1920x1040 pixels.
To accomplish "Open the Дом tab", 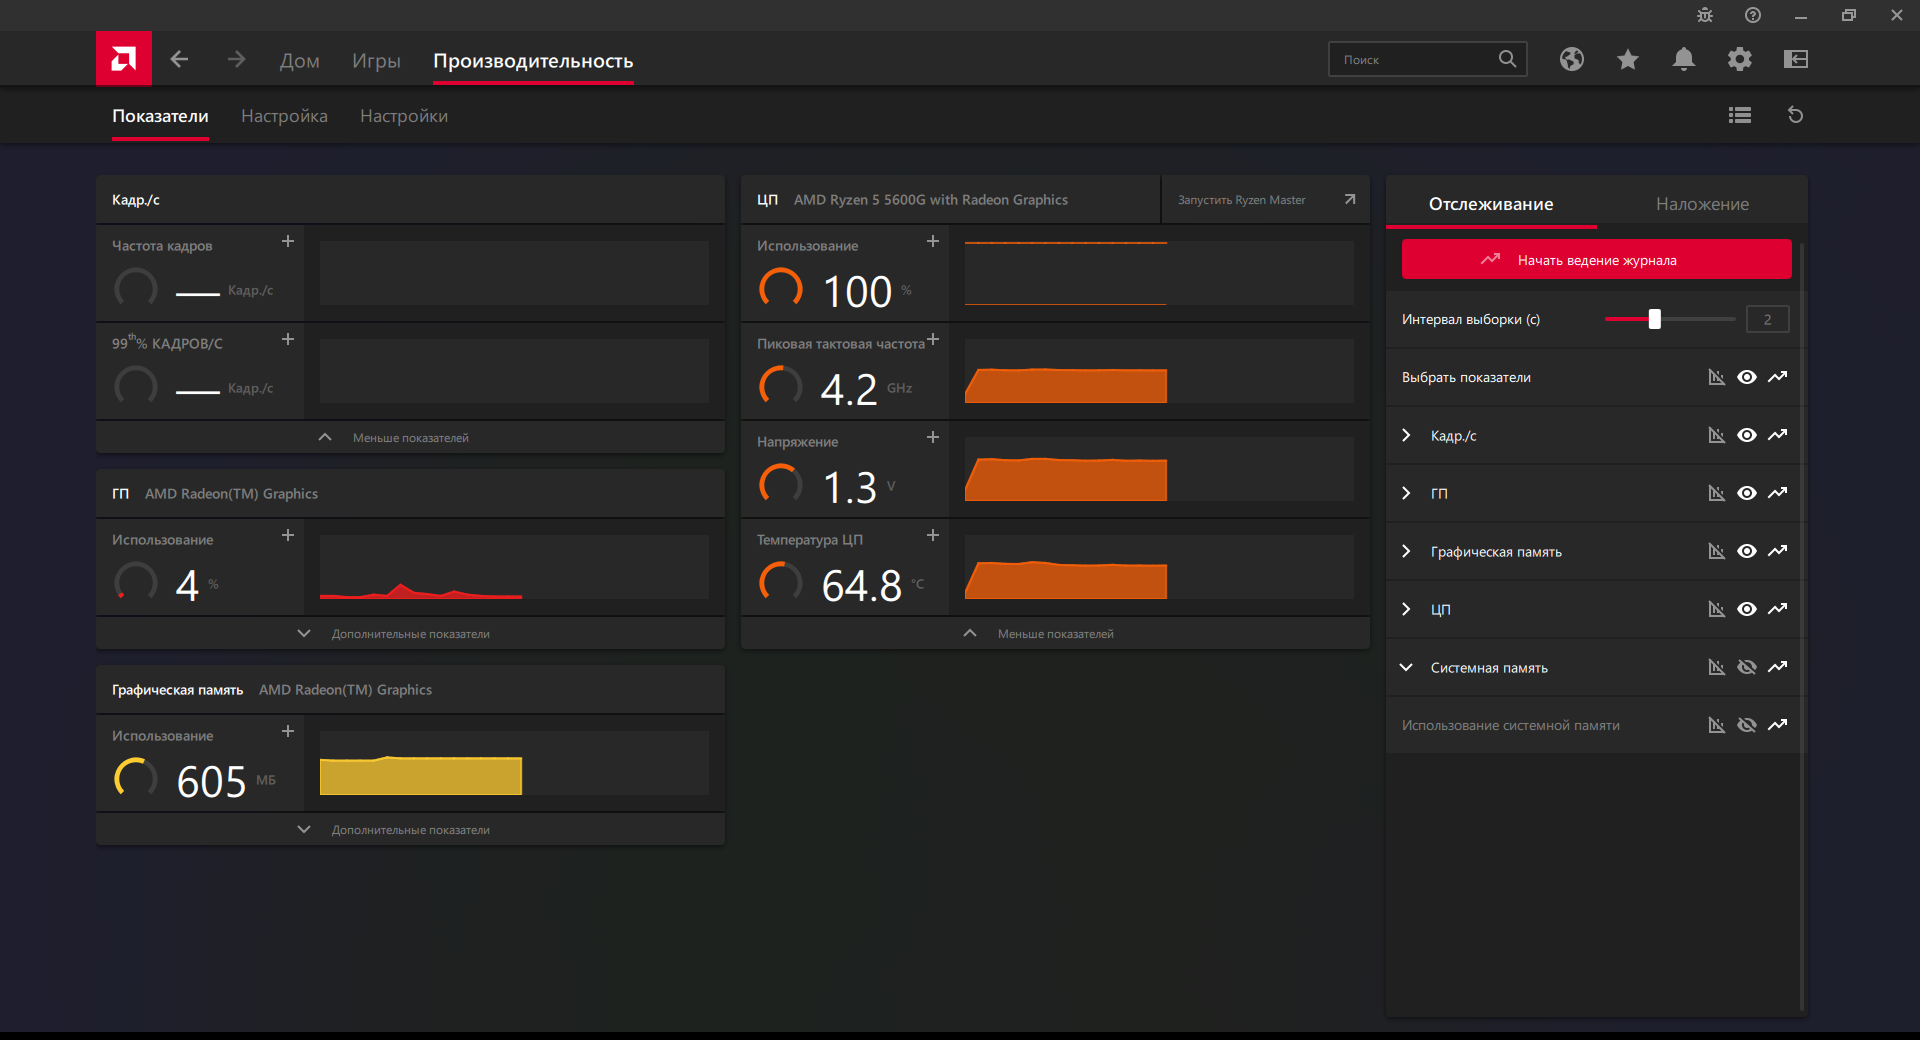I will [x=300, y=61].
